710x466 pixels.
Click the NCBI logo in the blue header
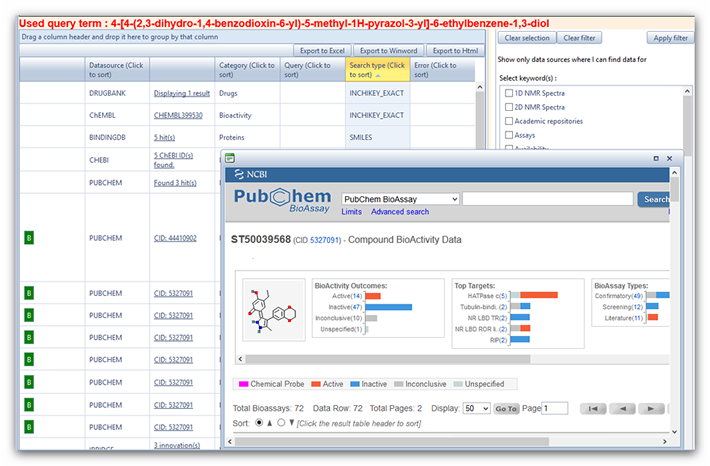pyautogui.click(x=250, y=174)
